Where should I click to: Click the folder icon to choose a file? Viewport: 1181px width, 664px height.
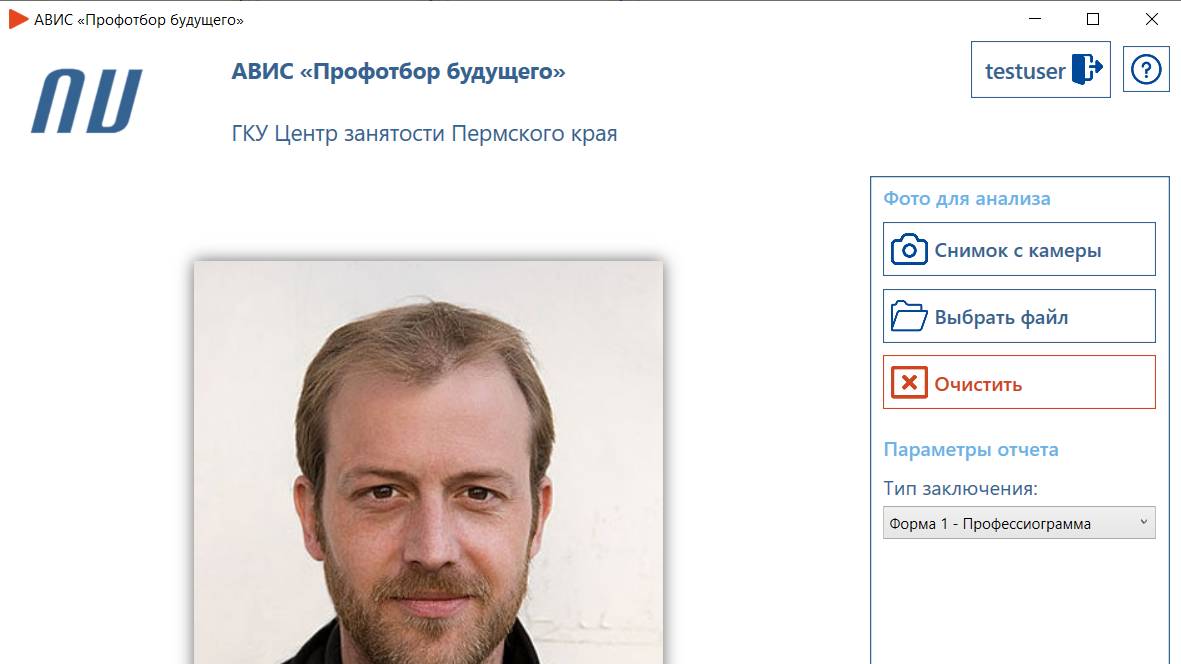click(908, 316)
